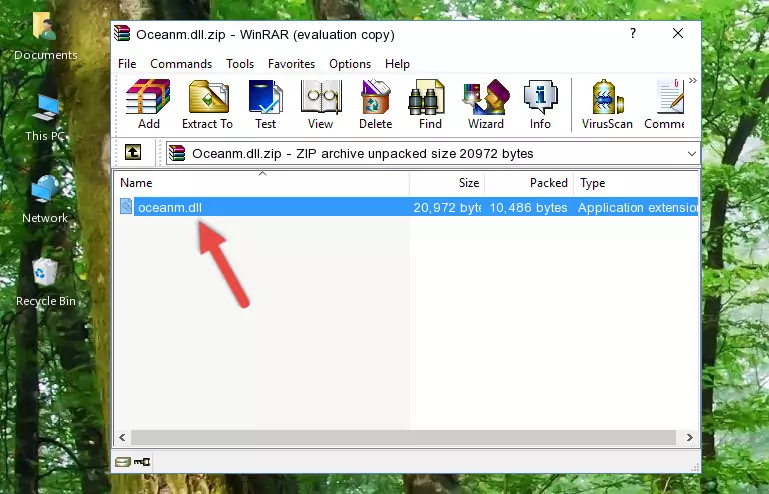The height and width of the screenshot is (494, 769).
Task: Click the 10,486 bytes packed value
Action: click(x=528, y=208)
